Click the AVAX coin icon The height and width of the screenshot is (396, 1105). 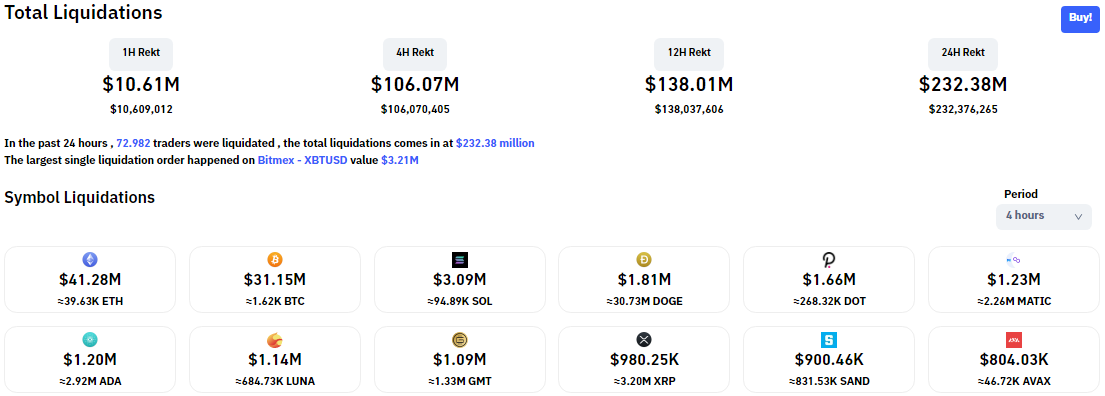coord(1013,340)
